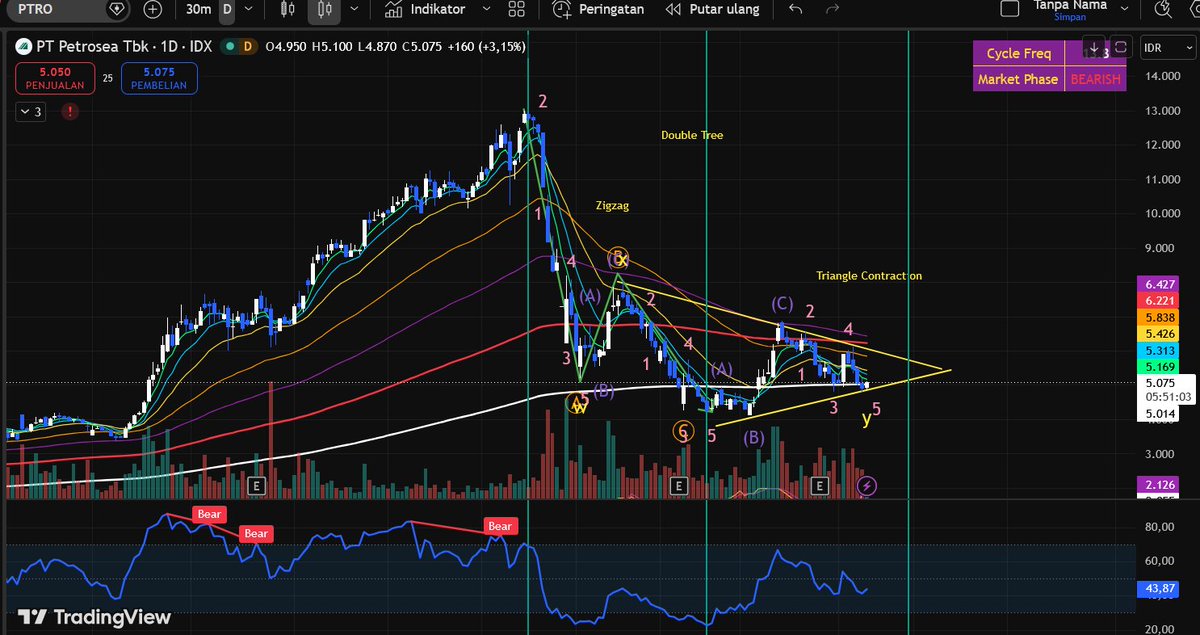Image resolution: width=1200 pixels, height=635 pixels.
Task: Open the indicator templates grid icon
Action: (x=517, y=9)
